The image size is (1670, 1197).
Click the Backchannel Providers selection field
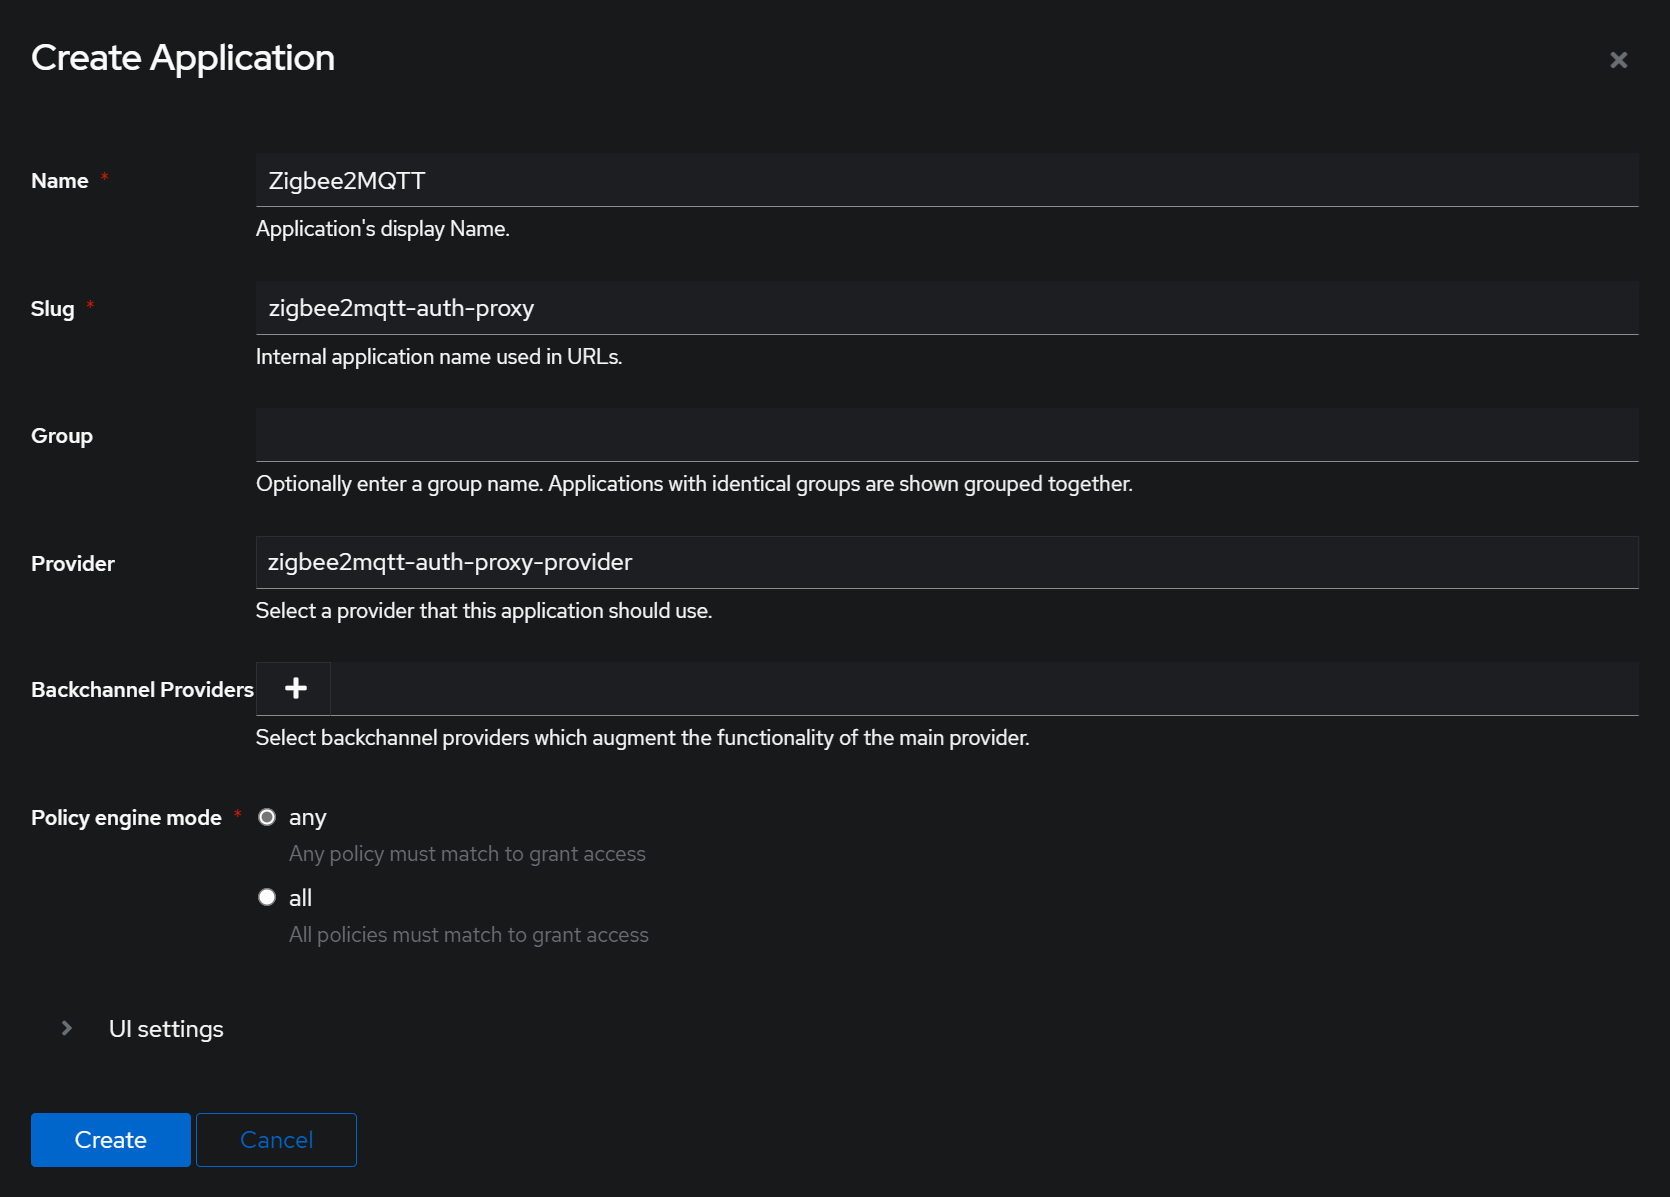[984, 688]
